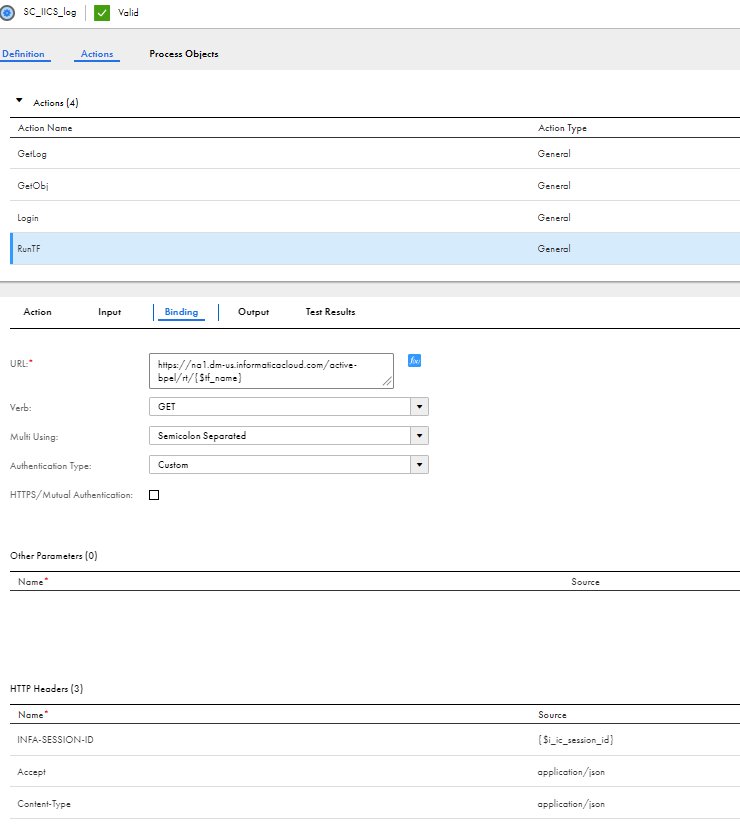Open the Process Objects tab
Image resolution: width=740 pixels, height=825 pixels.
184,54
